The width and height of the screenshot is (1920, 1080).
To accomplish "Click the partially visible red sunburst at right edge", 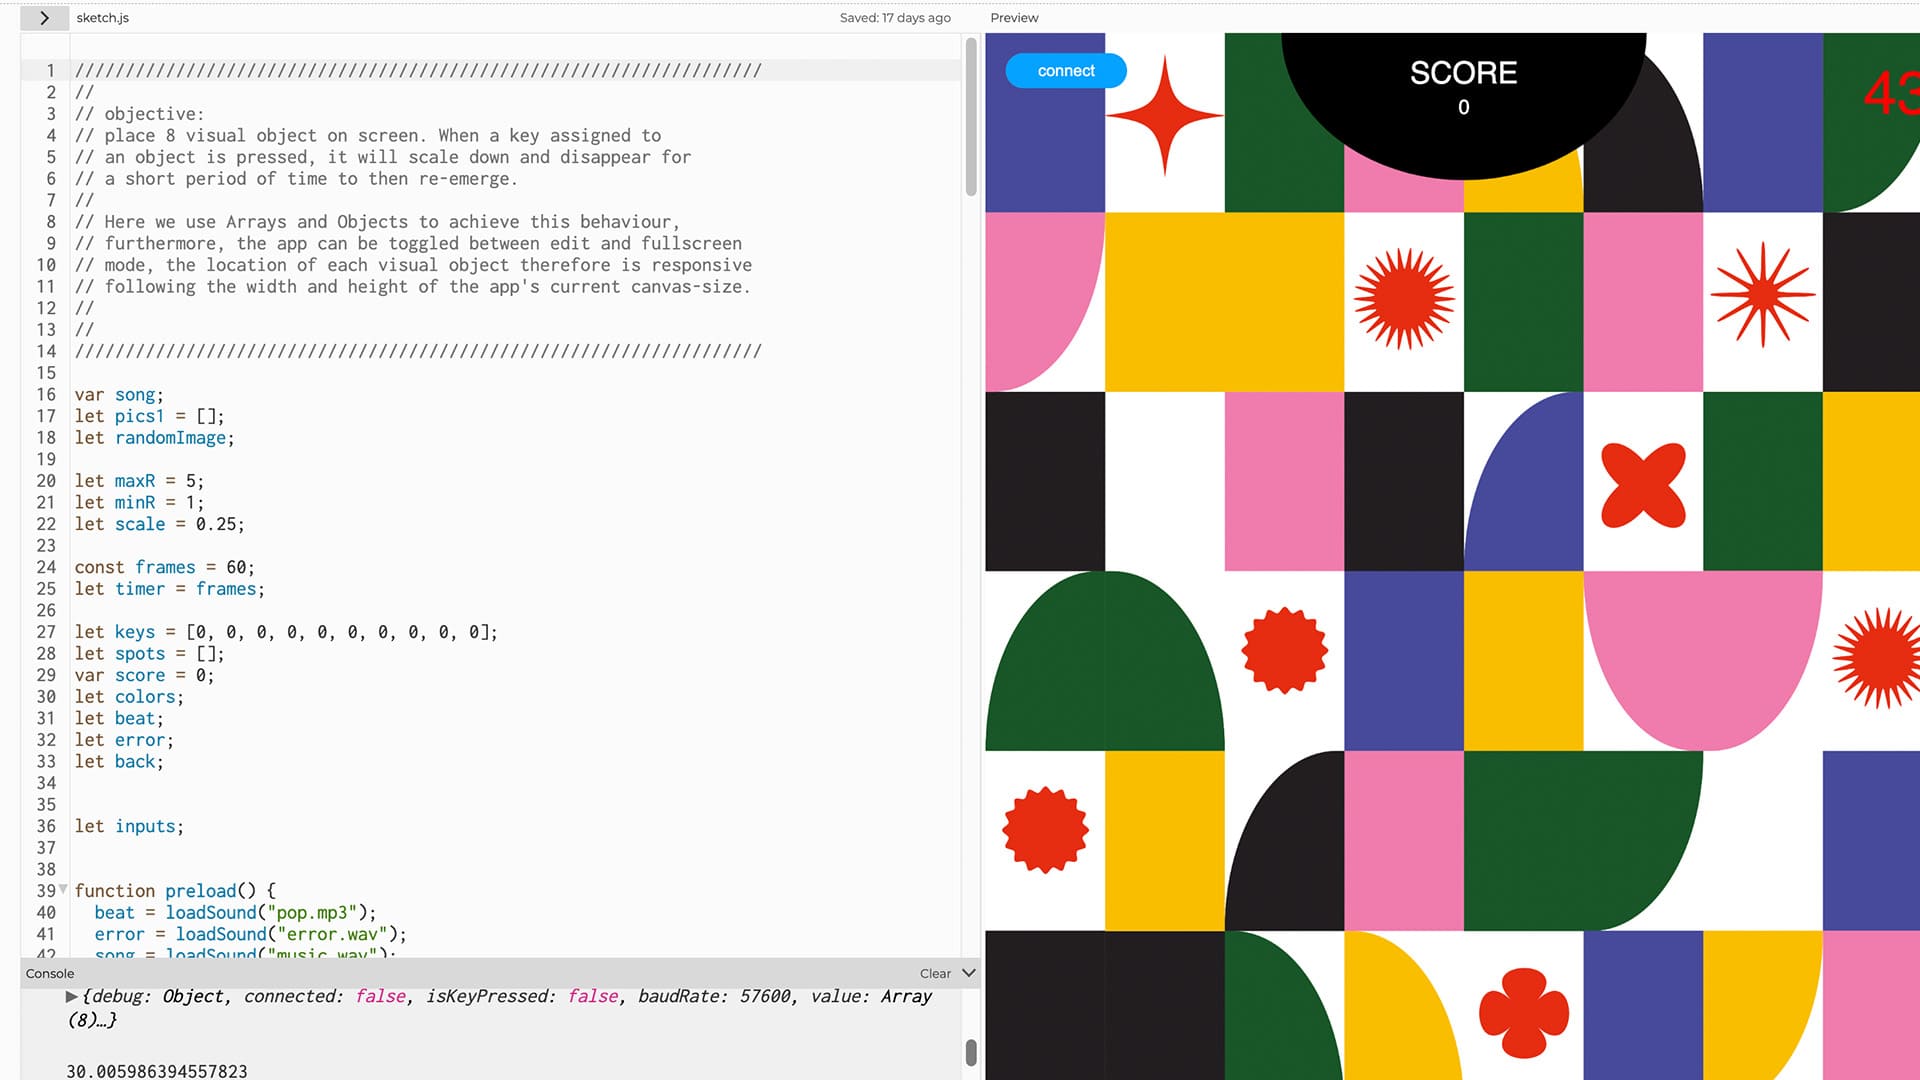I will tap(1880, 658).
